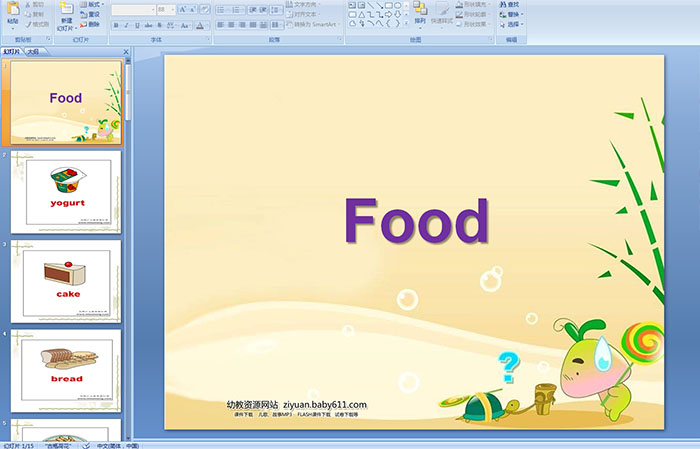This screenshot has height=449, width=700.
Task: Select the Left Brace shape
Action: pyautogui.click(x=388, y=23)
